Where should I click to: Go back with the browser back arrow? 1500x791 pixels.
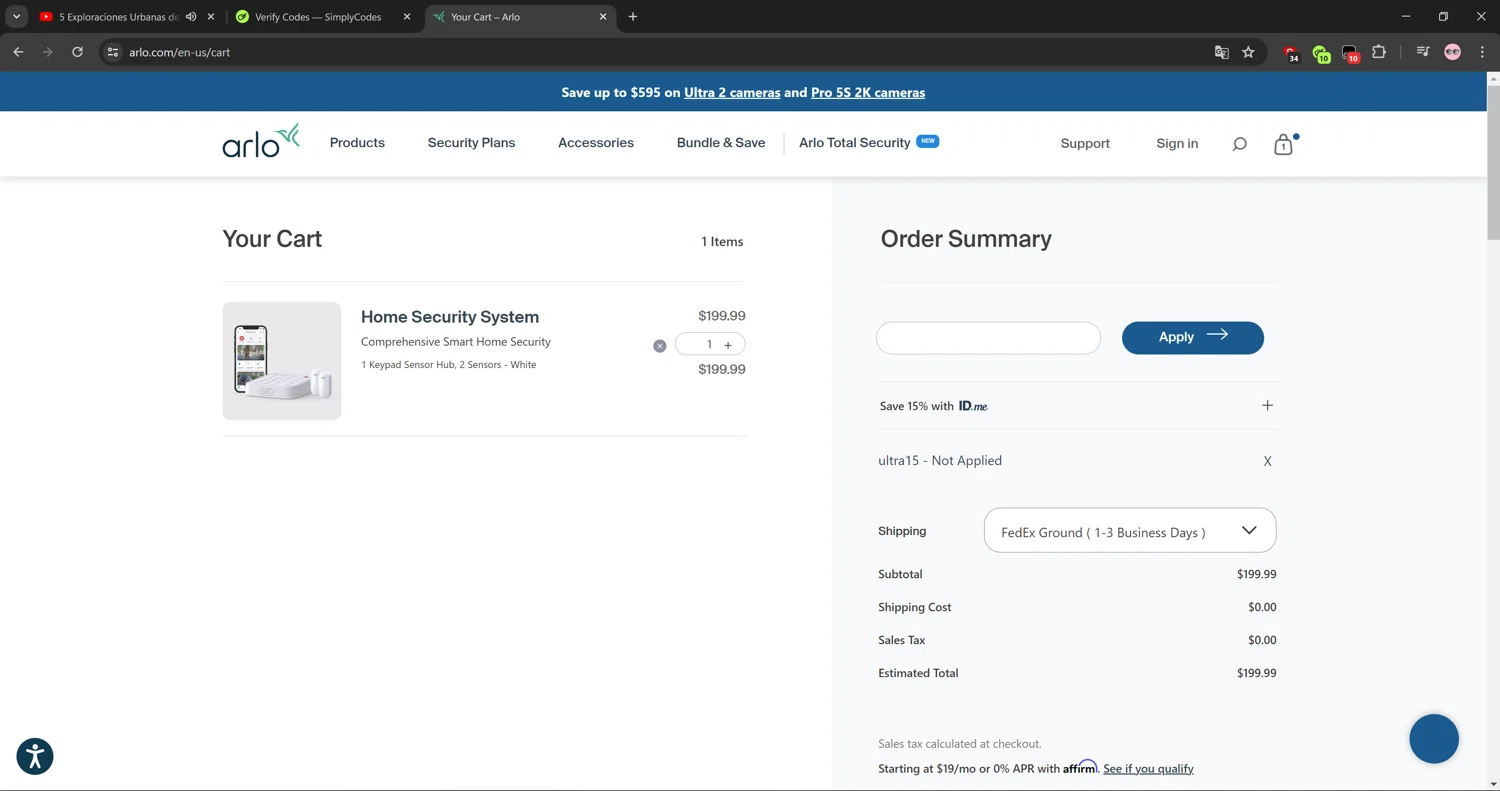[x=18, y=52]
